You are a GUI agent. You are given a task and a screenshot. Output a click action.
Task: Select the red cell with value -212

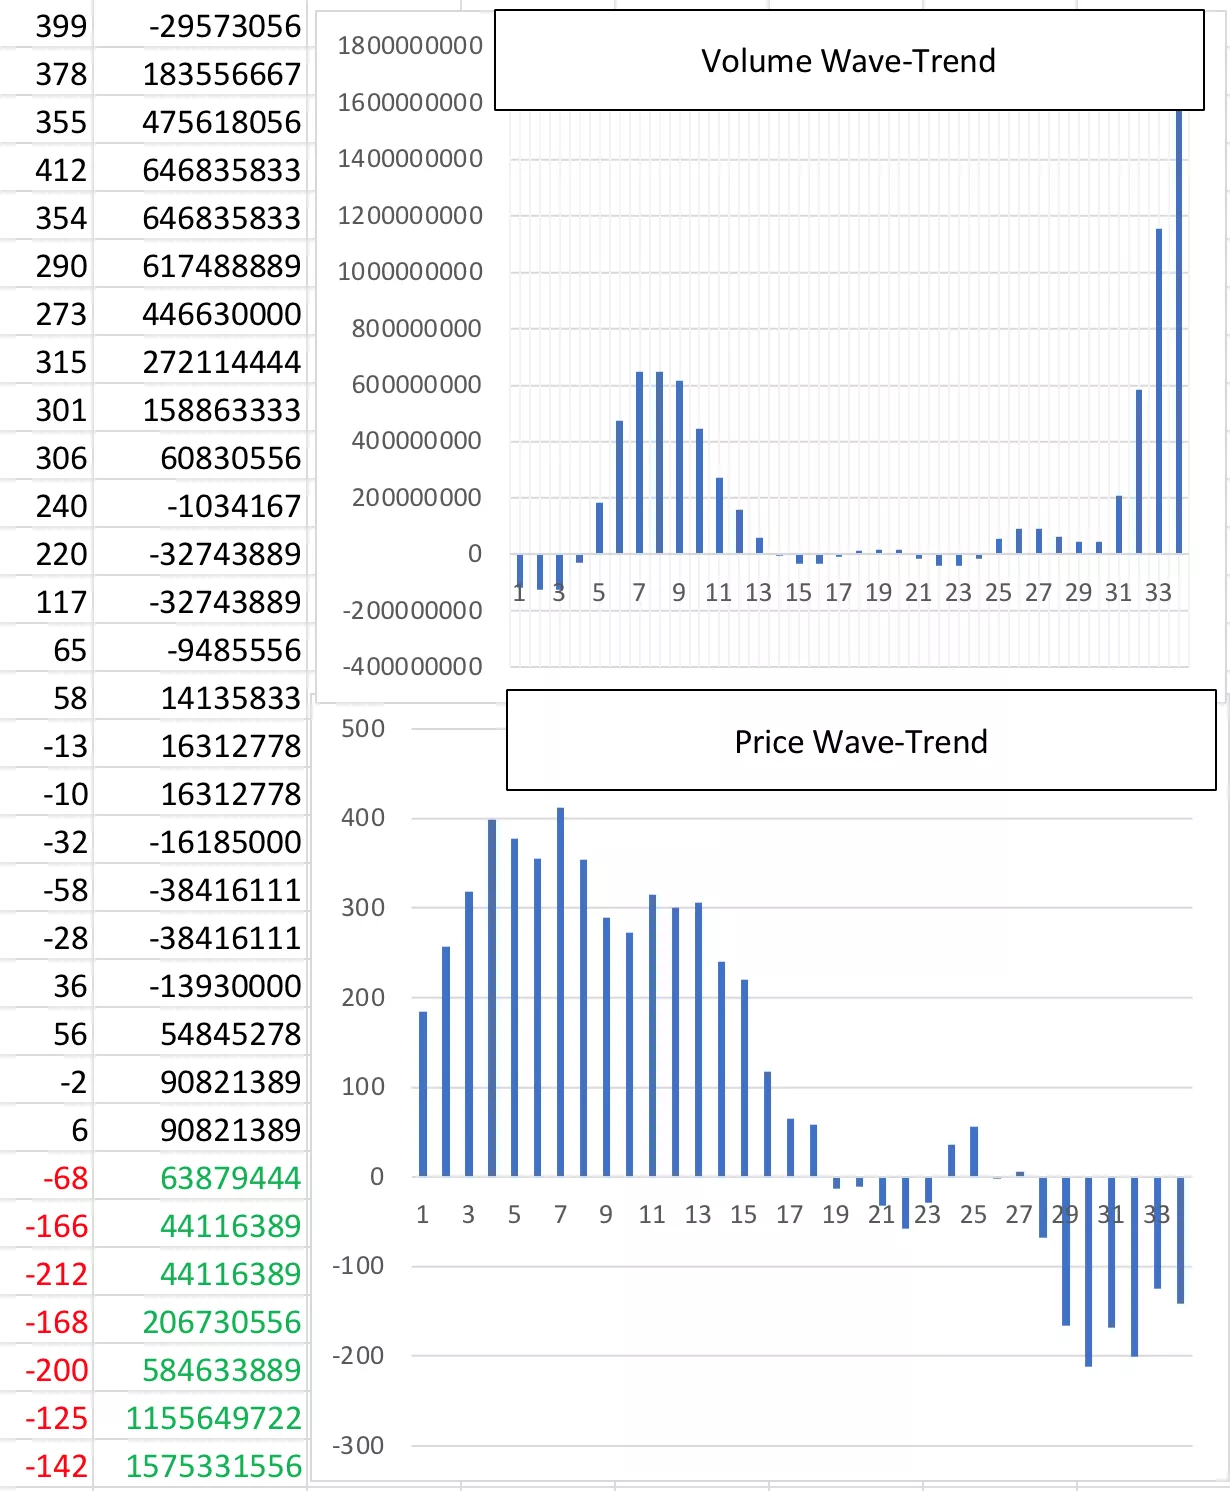coord(57,1275)
